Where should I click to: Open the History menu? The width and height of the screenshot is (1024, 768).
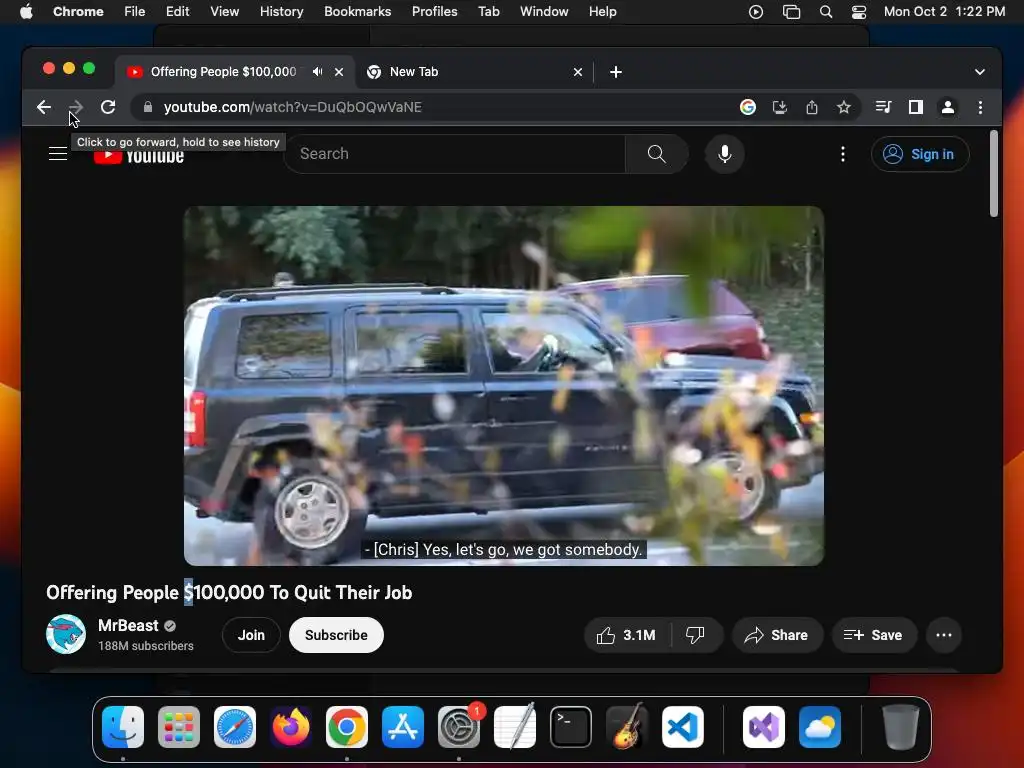(x=281, y=12)
